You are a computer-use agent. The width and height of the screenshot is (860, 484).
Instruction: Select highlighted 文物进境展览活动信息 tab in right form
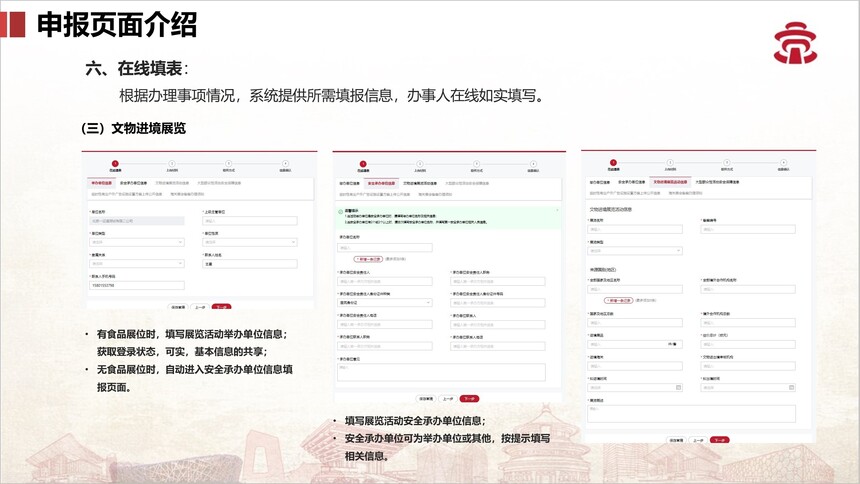670,182
